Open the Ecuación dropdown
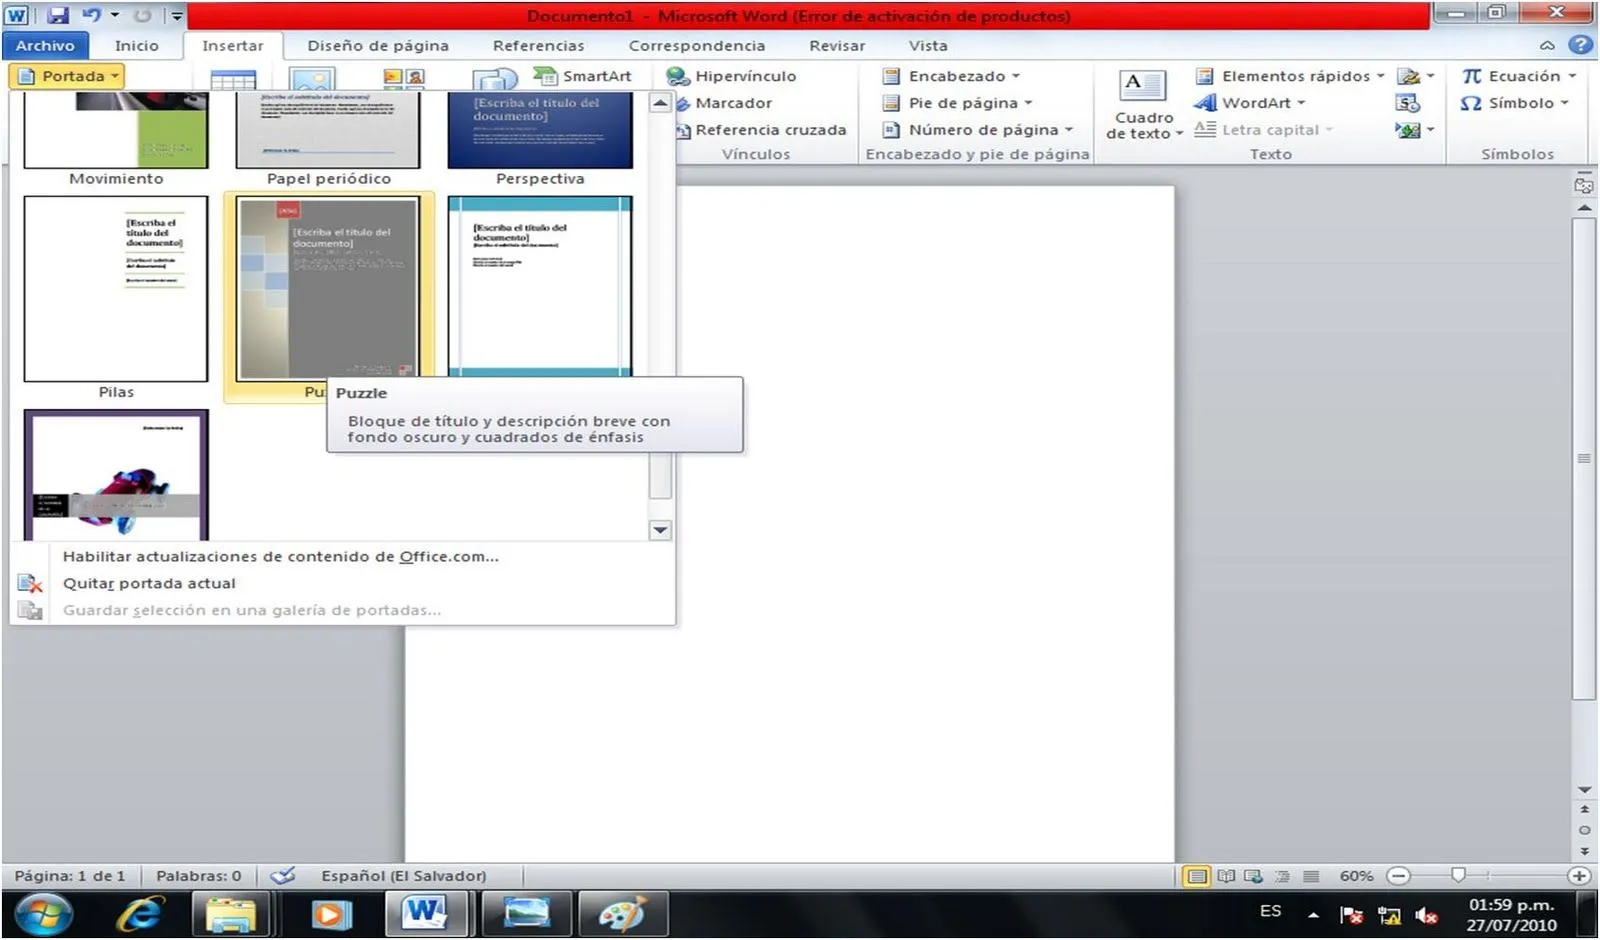This screenshot has height=940, width=1600. click(1519, 76)
